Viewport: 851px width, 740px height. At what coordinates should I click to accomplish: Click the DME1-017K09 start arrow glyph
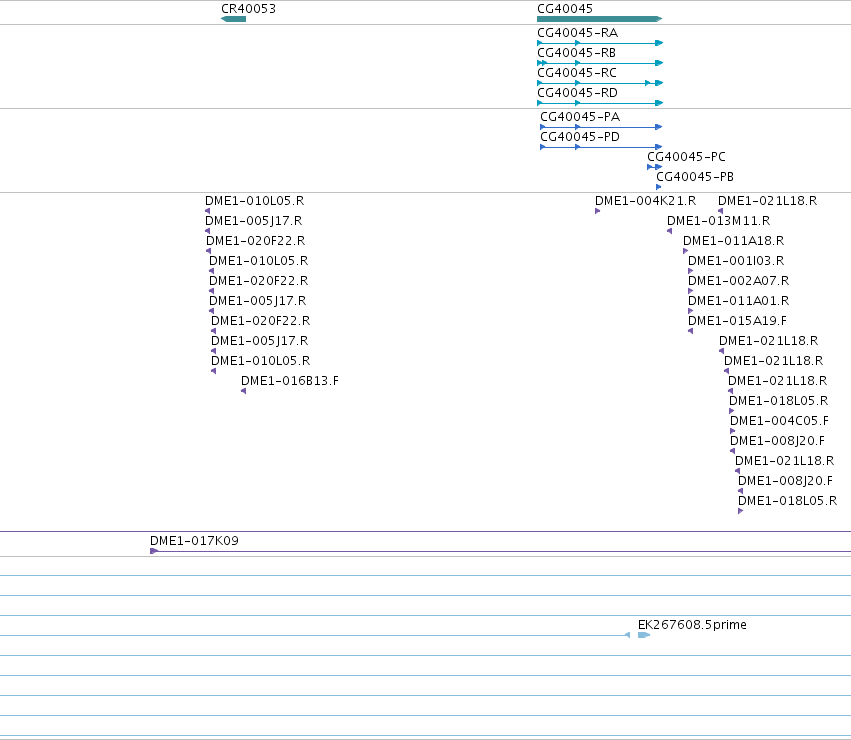(154, 551)
